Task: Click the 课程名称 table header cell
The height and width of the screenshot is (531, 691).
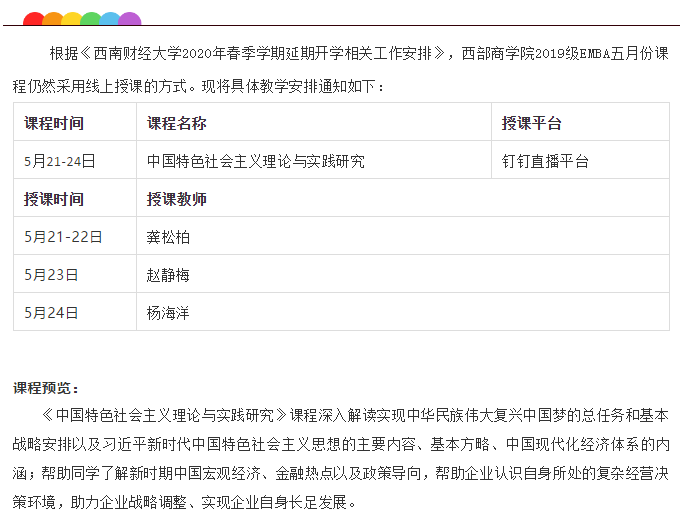Action: 177,123
